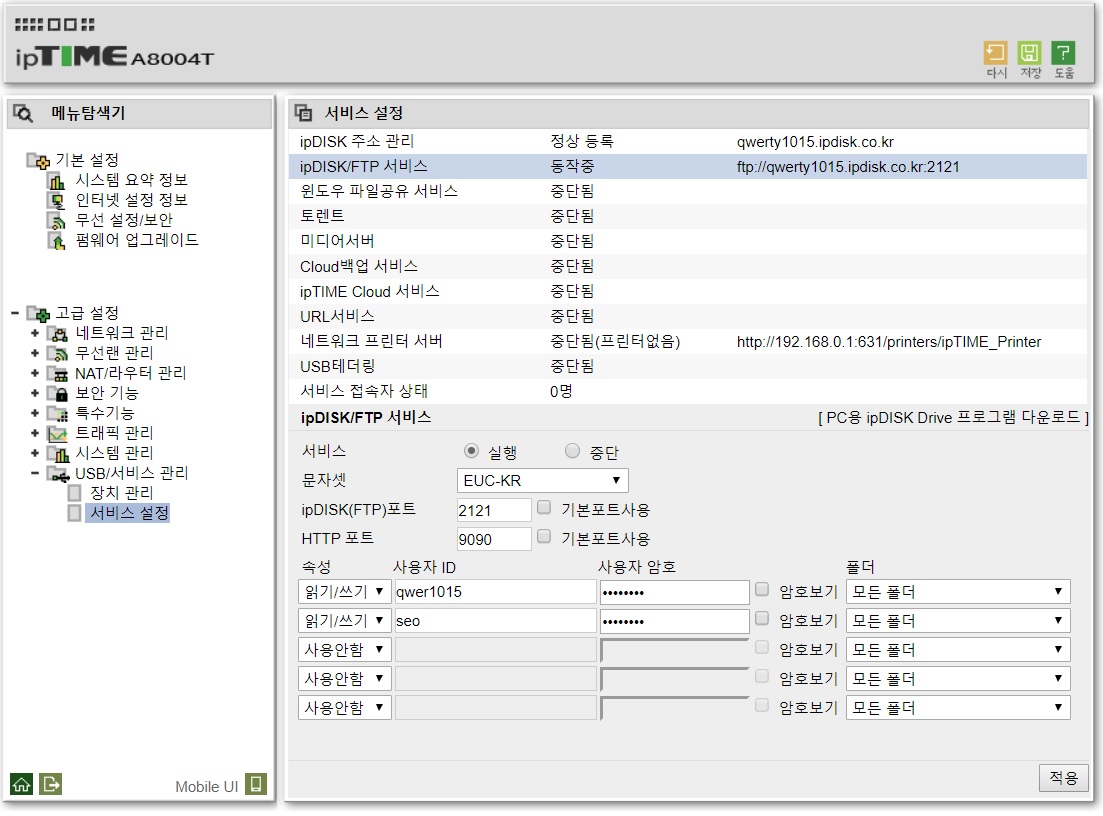1103x816 pixels.
Task: Click the 다시 (refresh) icon
Action: [995, 53]
